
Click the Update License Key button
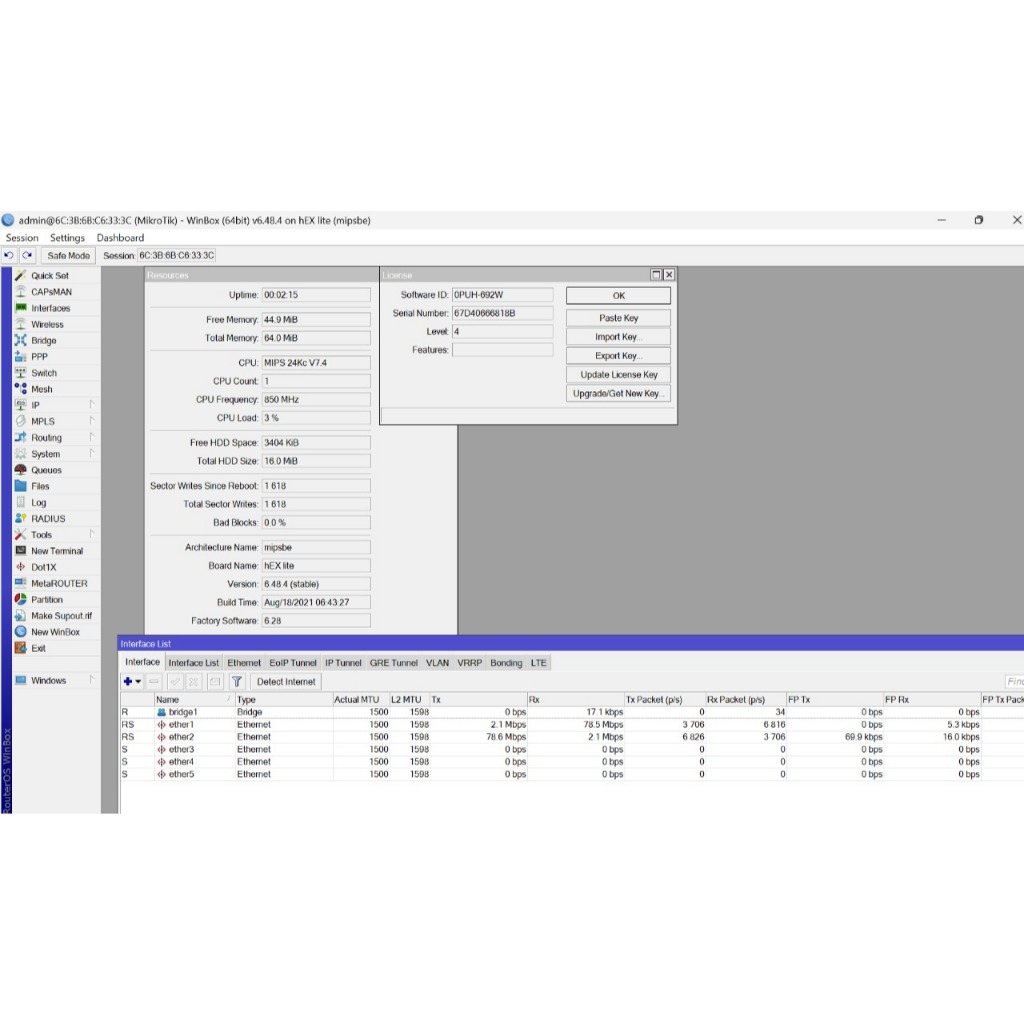coord(618,375)
